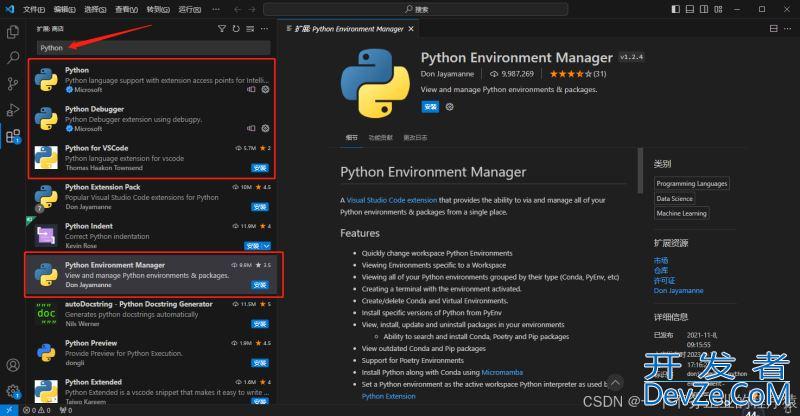The height and width of the screenshot is (416, 800).
Task: Toggle the primary sidebar visibility
Action: 676,9
